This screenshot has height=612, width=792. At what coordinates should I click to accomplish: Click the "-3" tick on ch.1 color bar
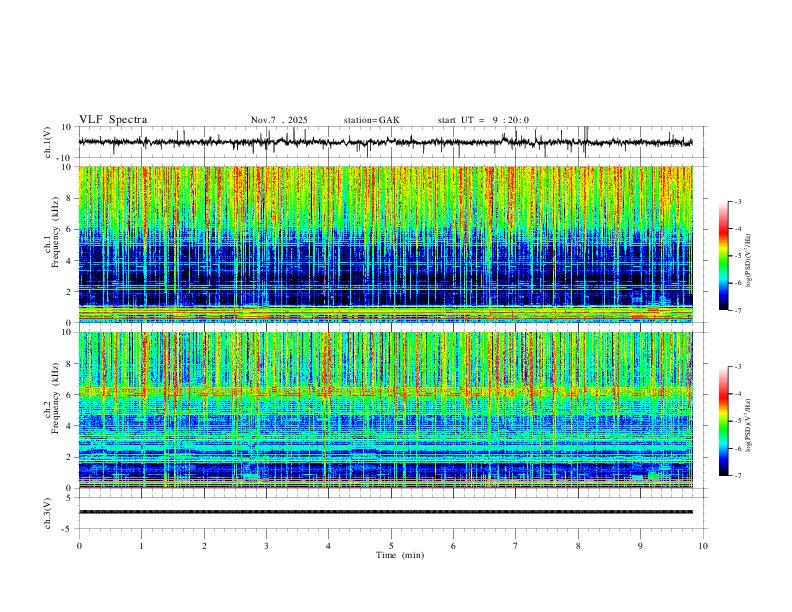737,201
